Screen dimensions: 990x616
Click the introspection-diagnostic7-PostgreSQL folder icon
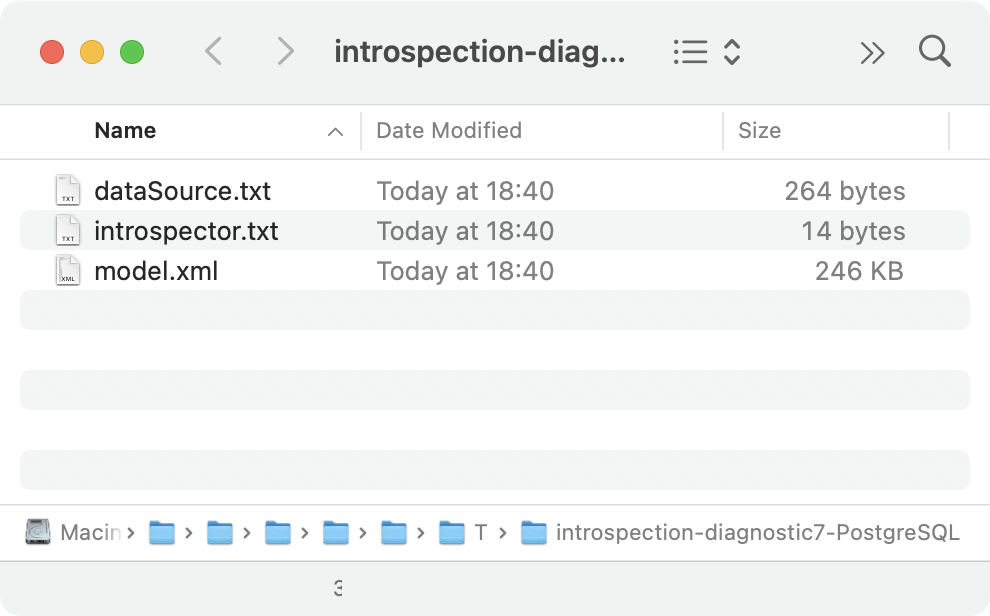tap(535, 532)
